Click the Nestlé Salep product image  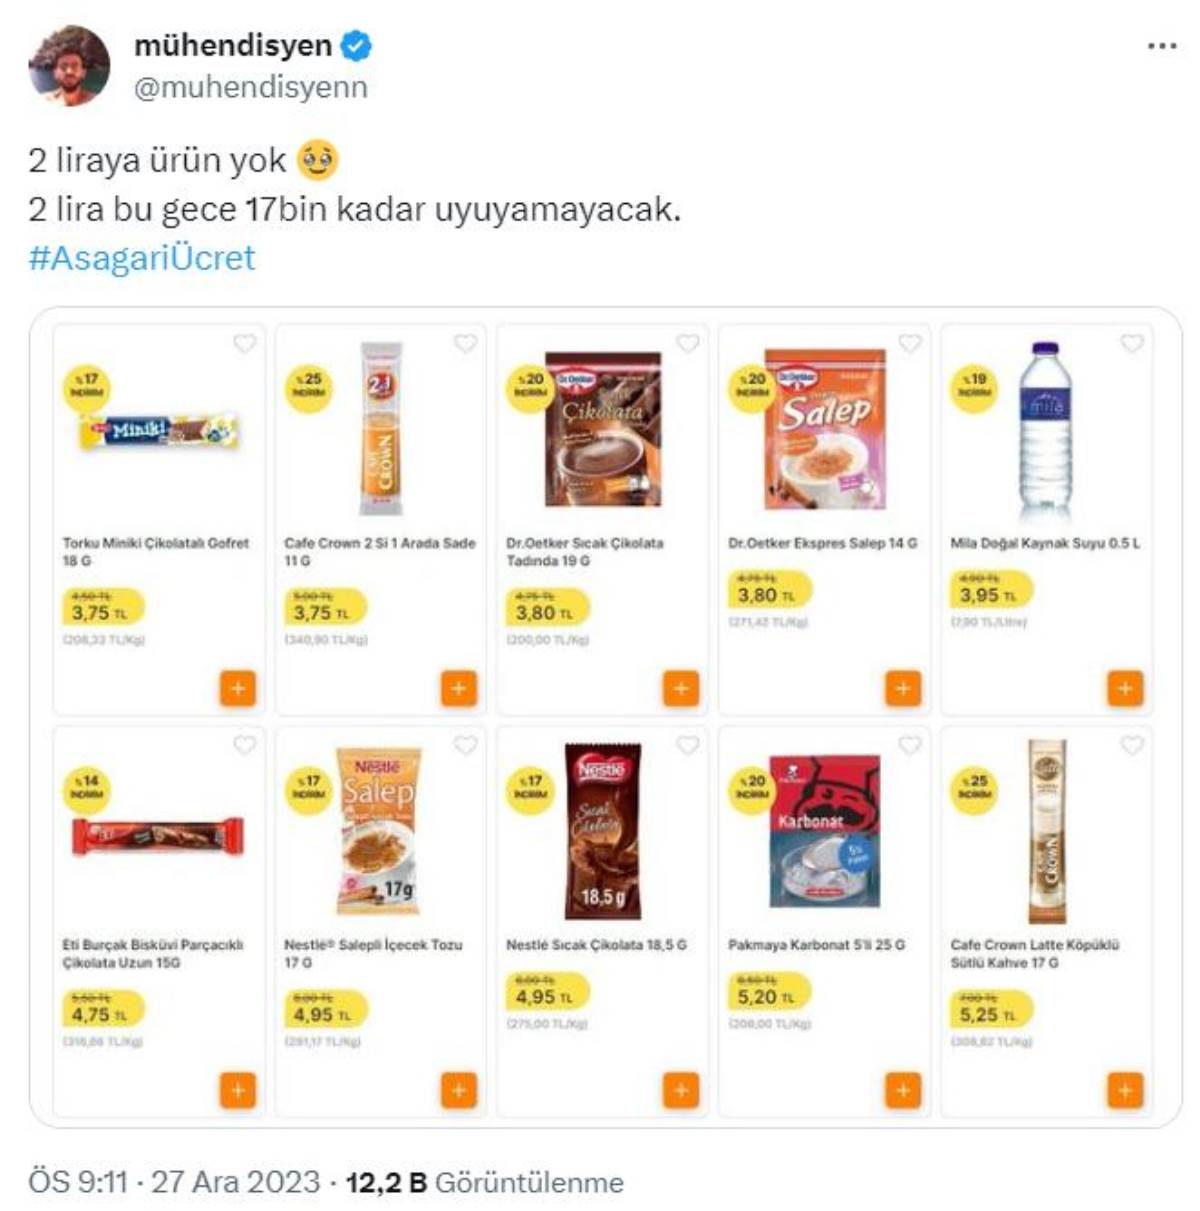[x=378, y=829]
